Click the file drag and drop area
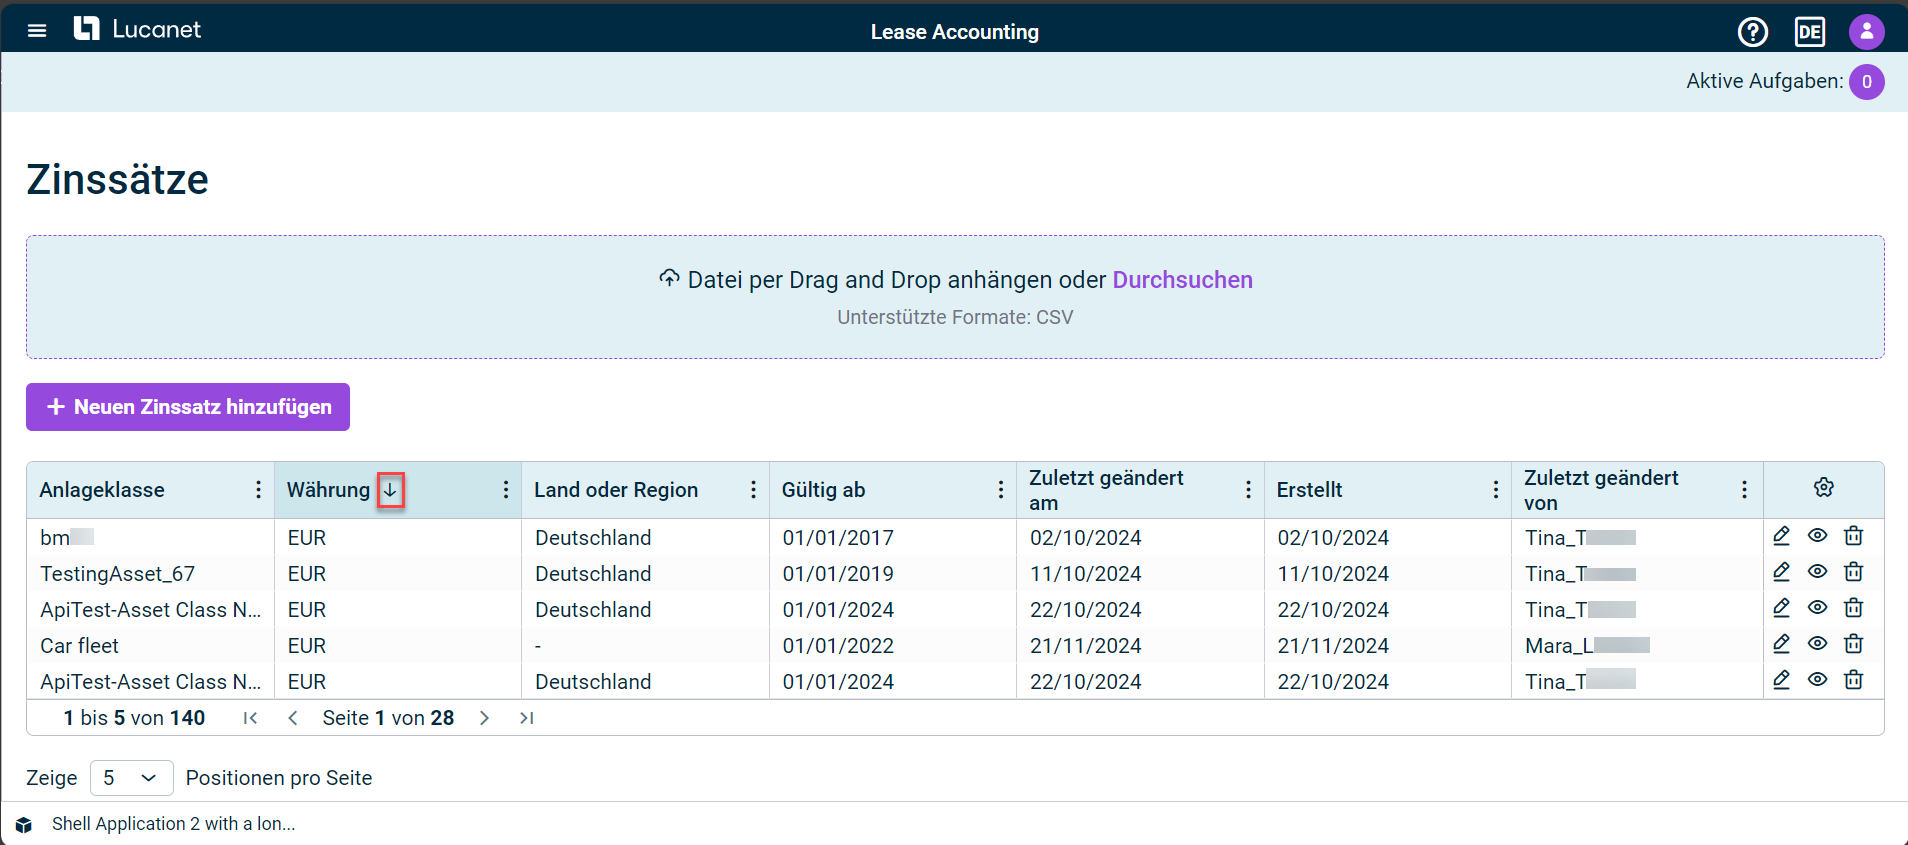Image resolution: width=1908 pixels, height=845 pixels. point(955,297)
